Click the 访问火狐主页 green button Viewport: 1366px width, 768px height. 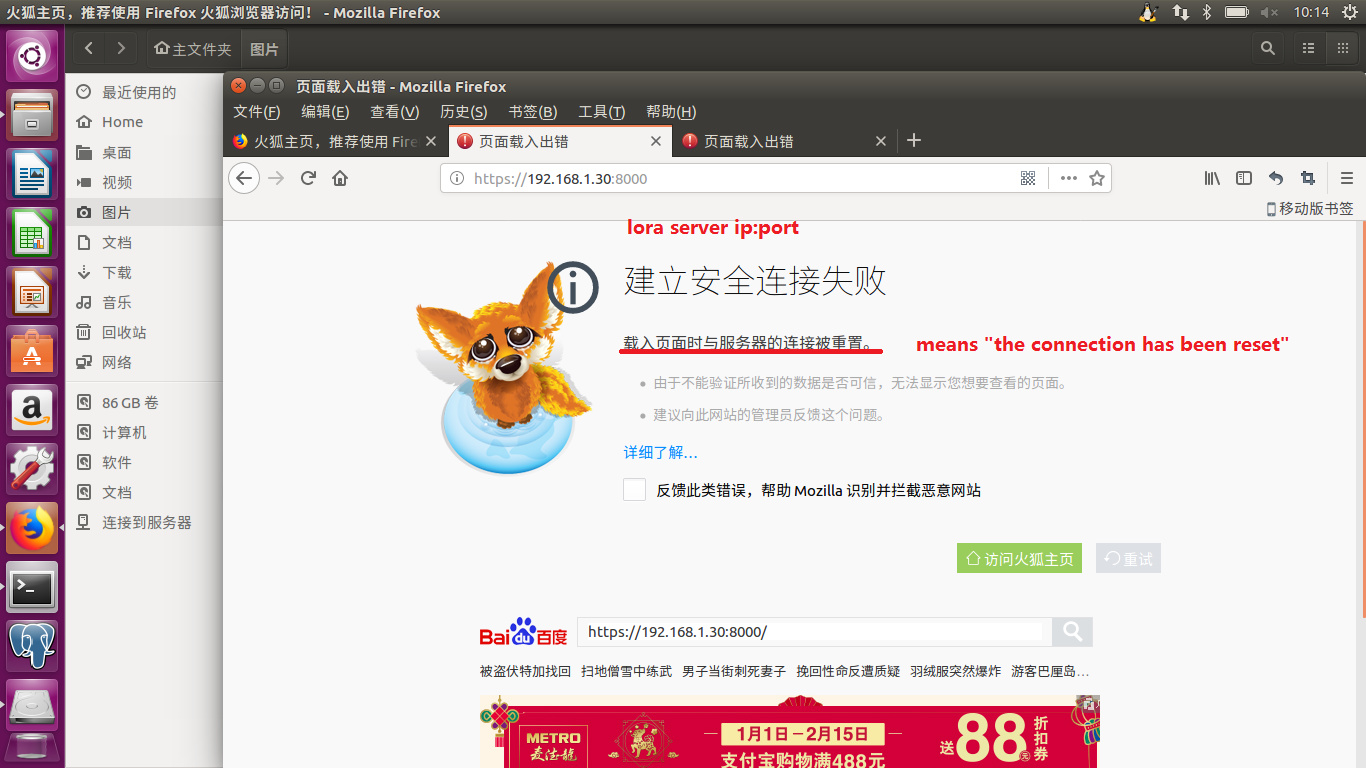[1020, 558]
